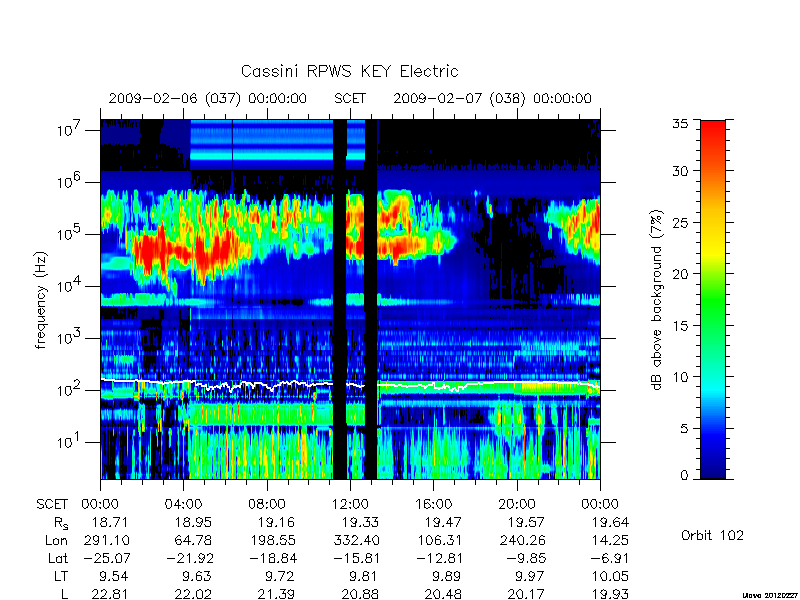The height and width of the screenshot is (600, 800).
Task: Click the 0 value on color scale
Action: coord(684,475)
